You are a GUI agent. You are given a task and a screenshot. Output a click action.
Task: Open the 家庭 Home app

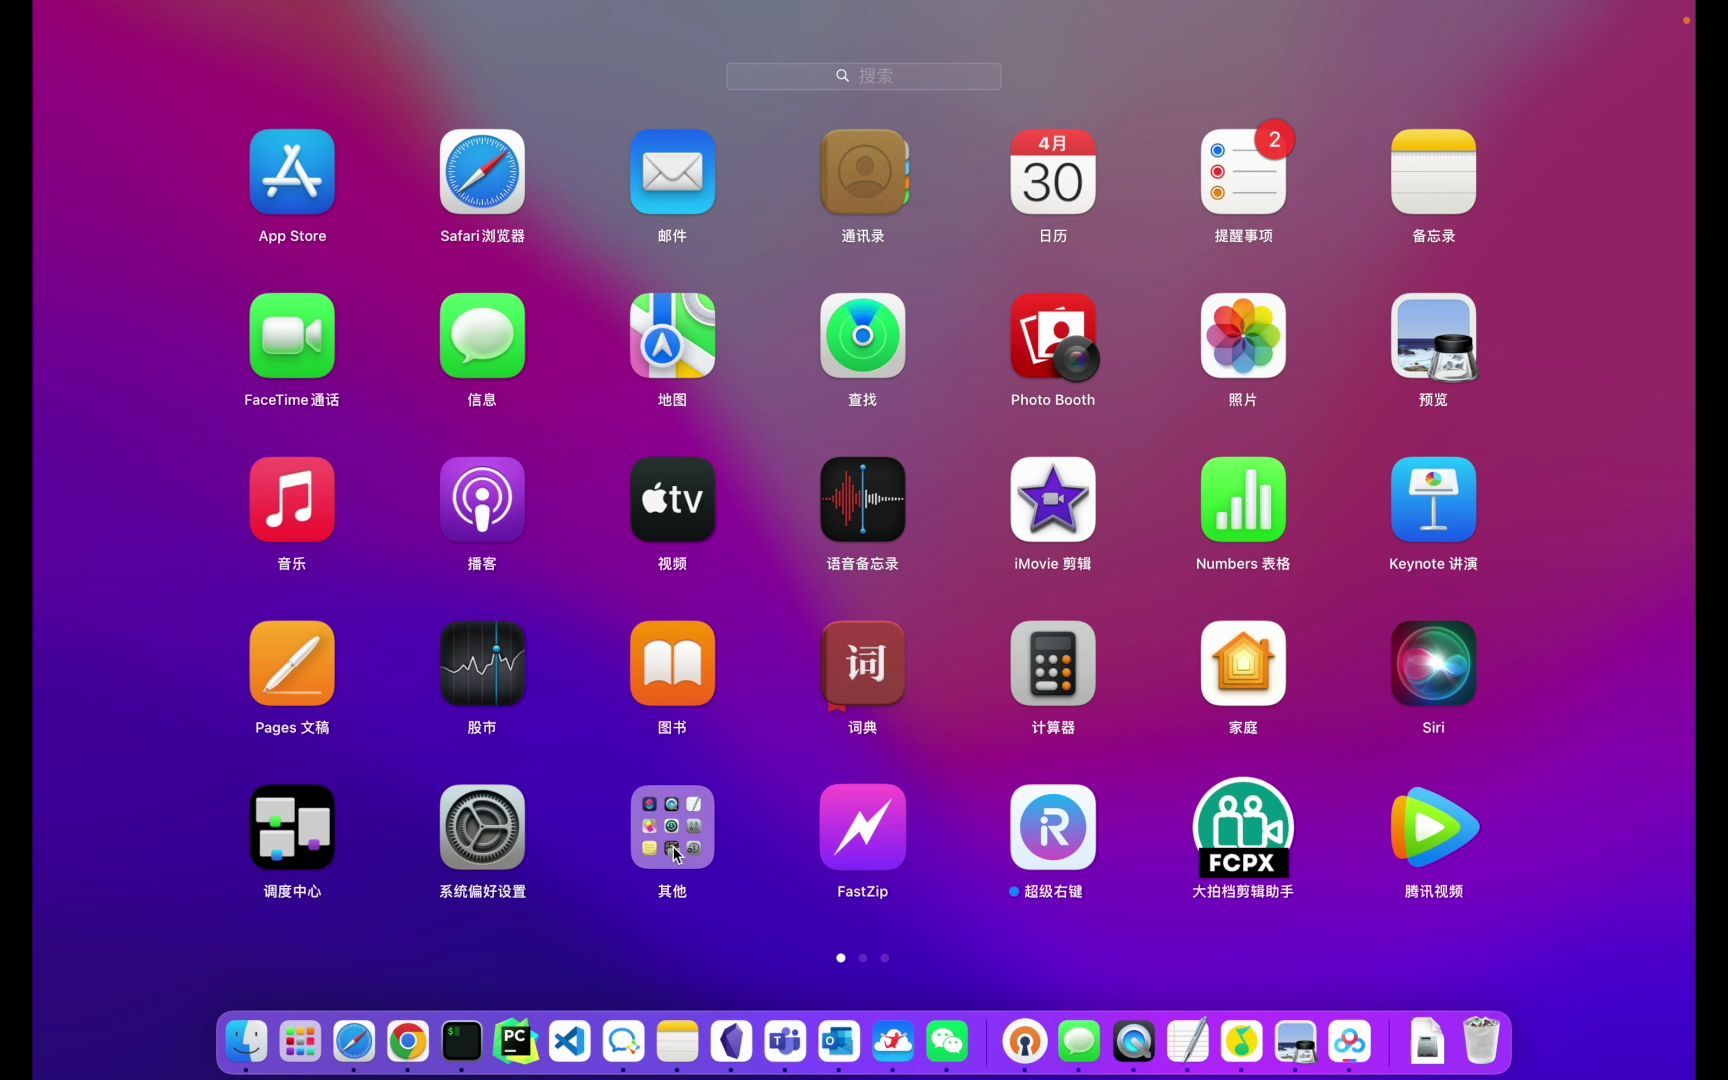pyautogui.click(x=1243, y=664)
